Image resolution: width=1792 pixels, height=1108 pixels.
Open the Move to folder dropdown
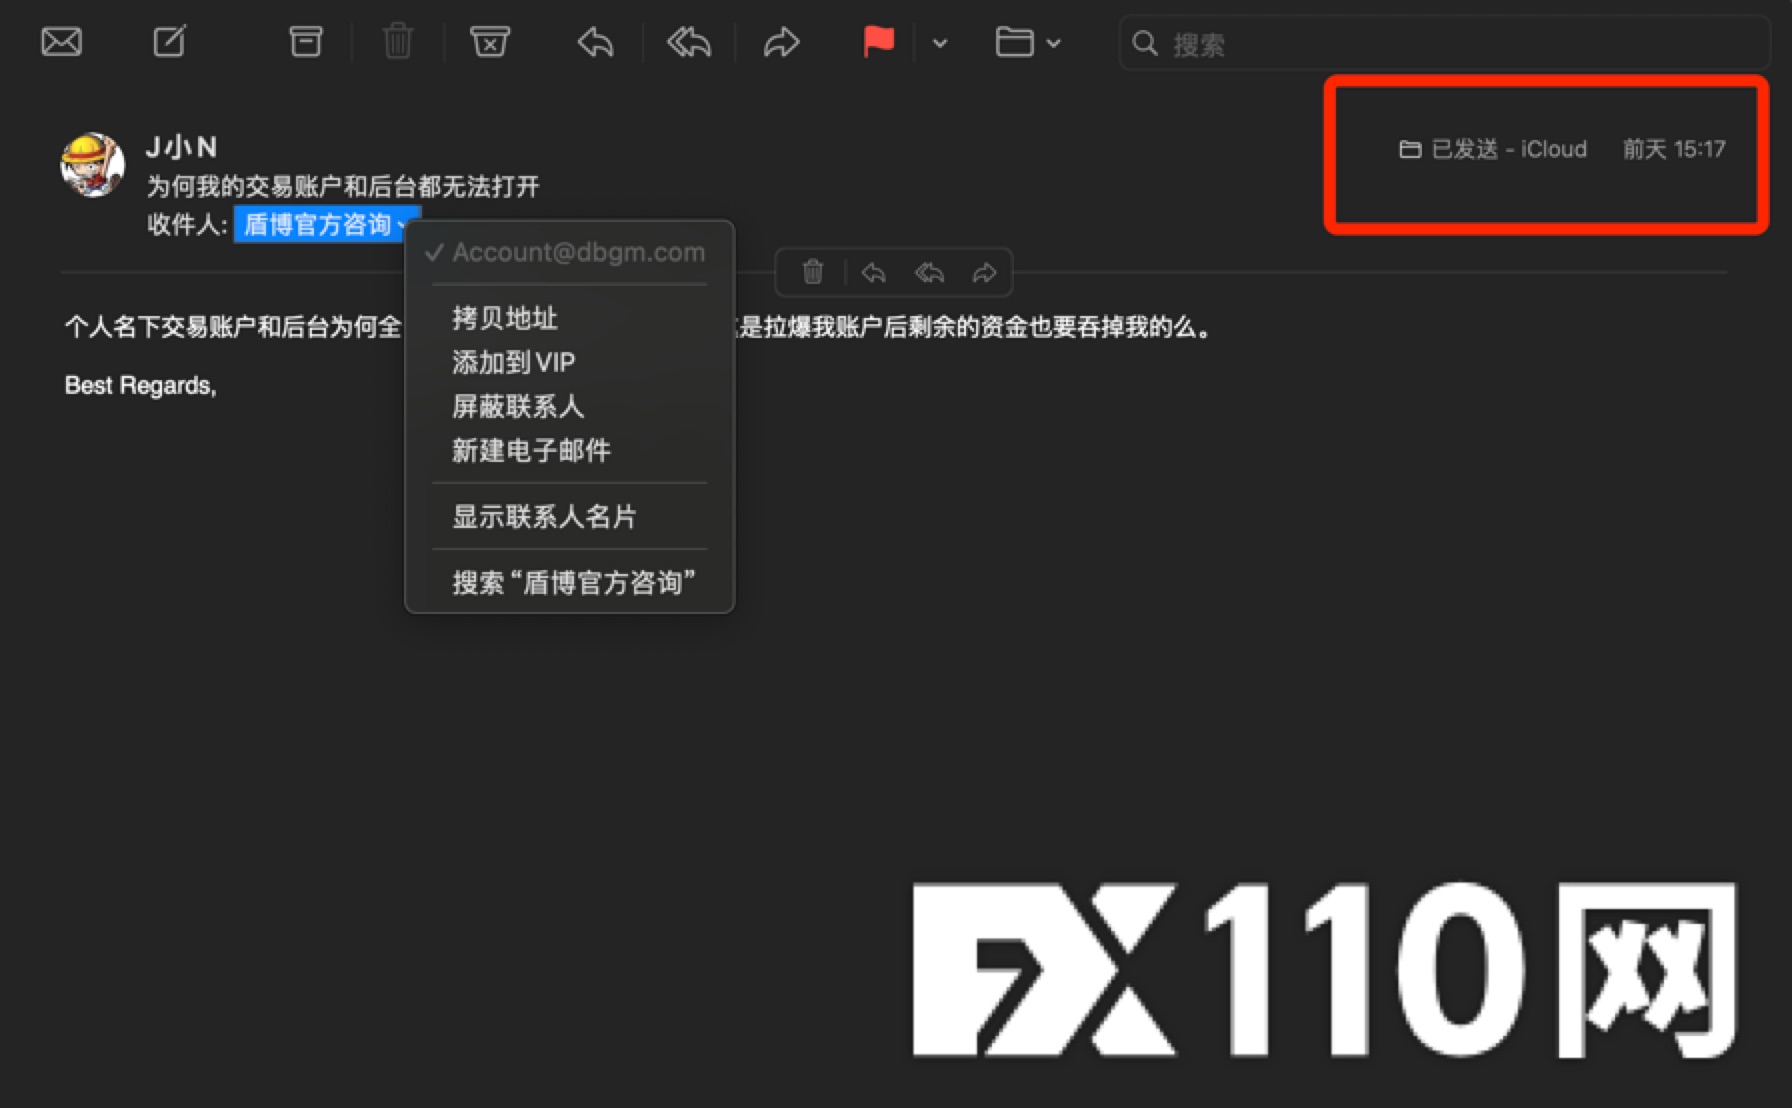click(1027, 42)
